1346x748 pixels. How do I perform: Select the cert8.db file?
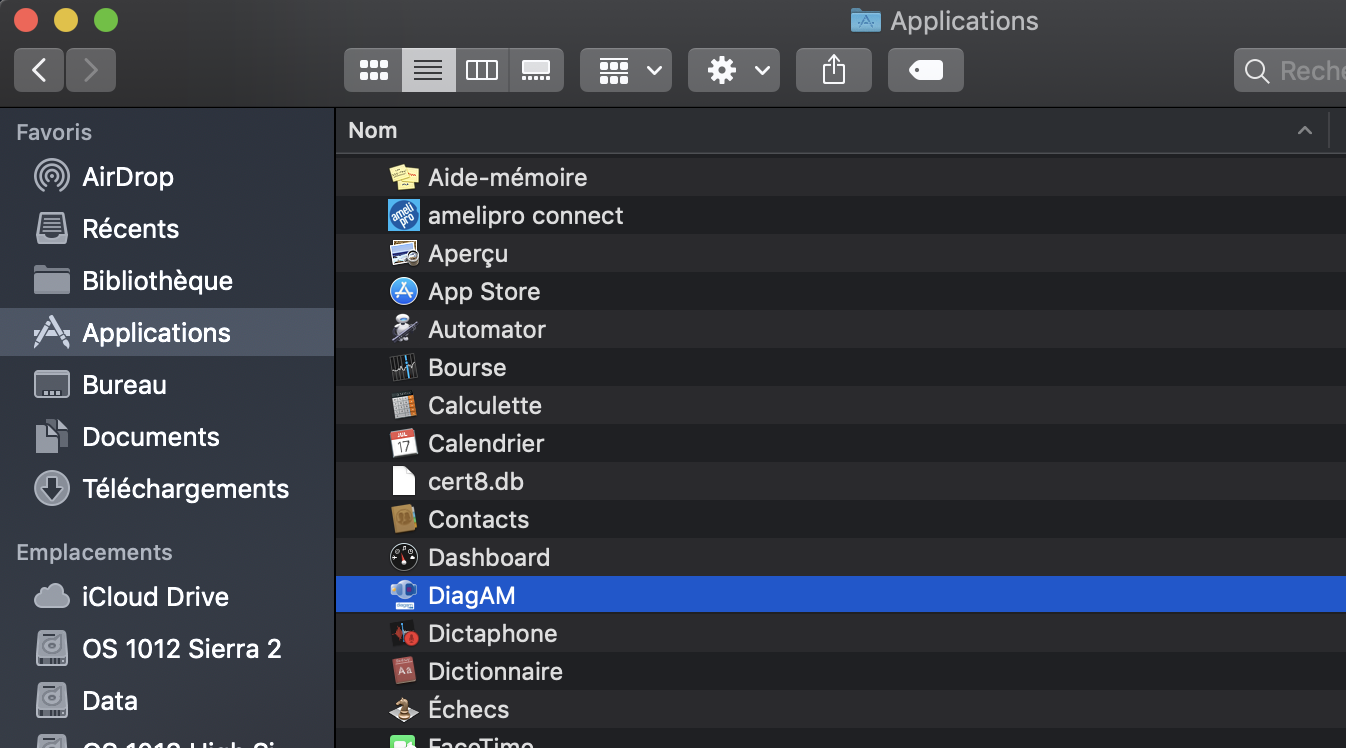pos(475,482)
